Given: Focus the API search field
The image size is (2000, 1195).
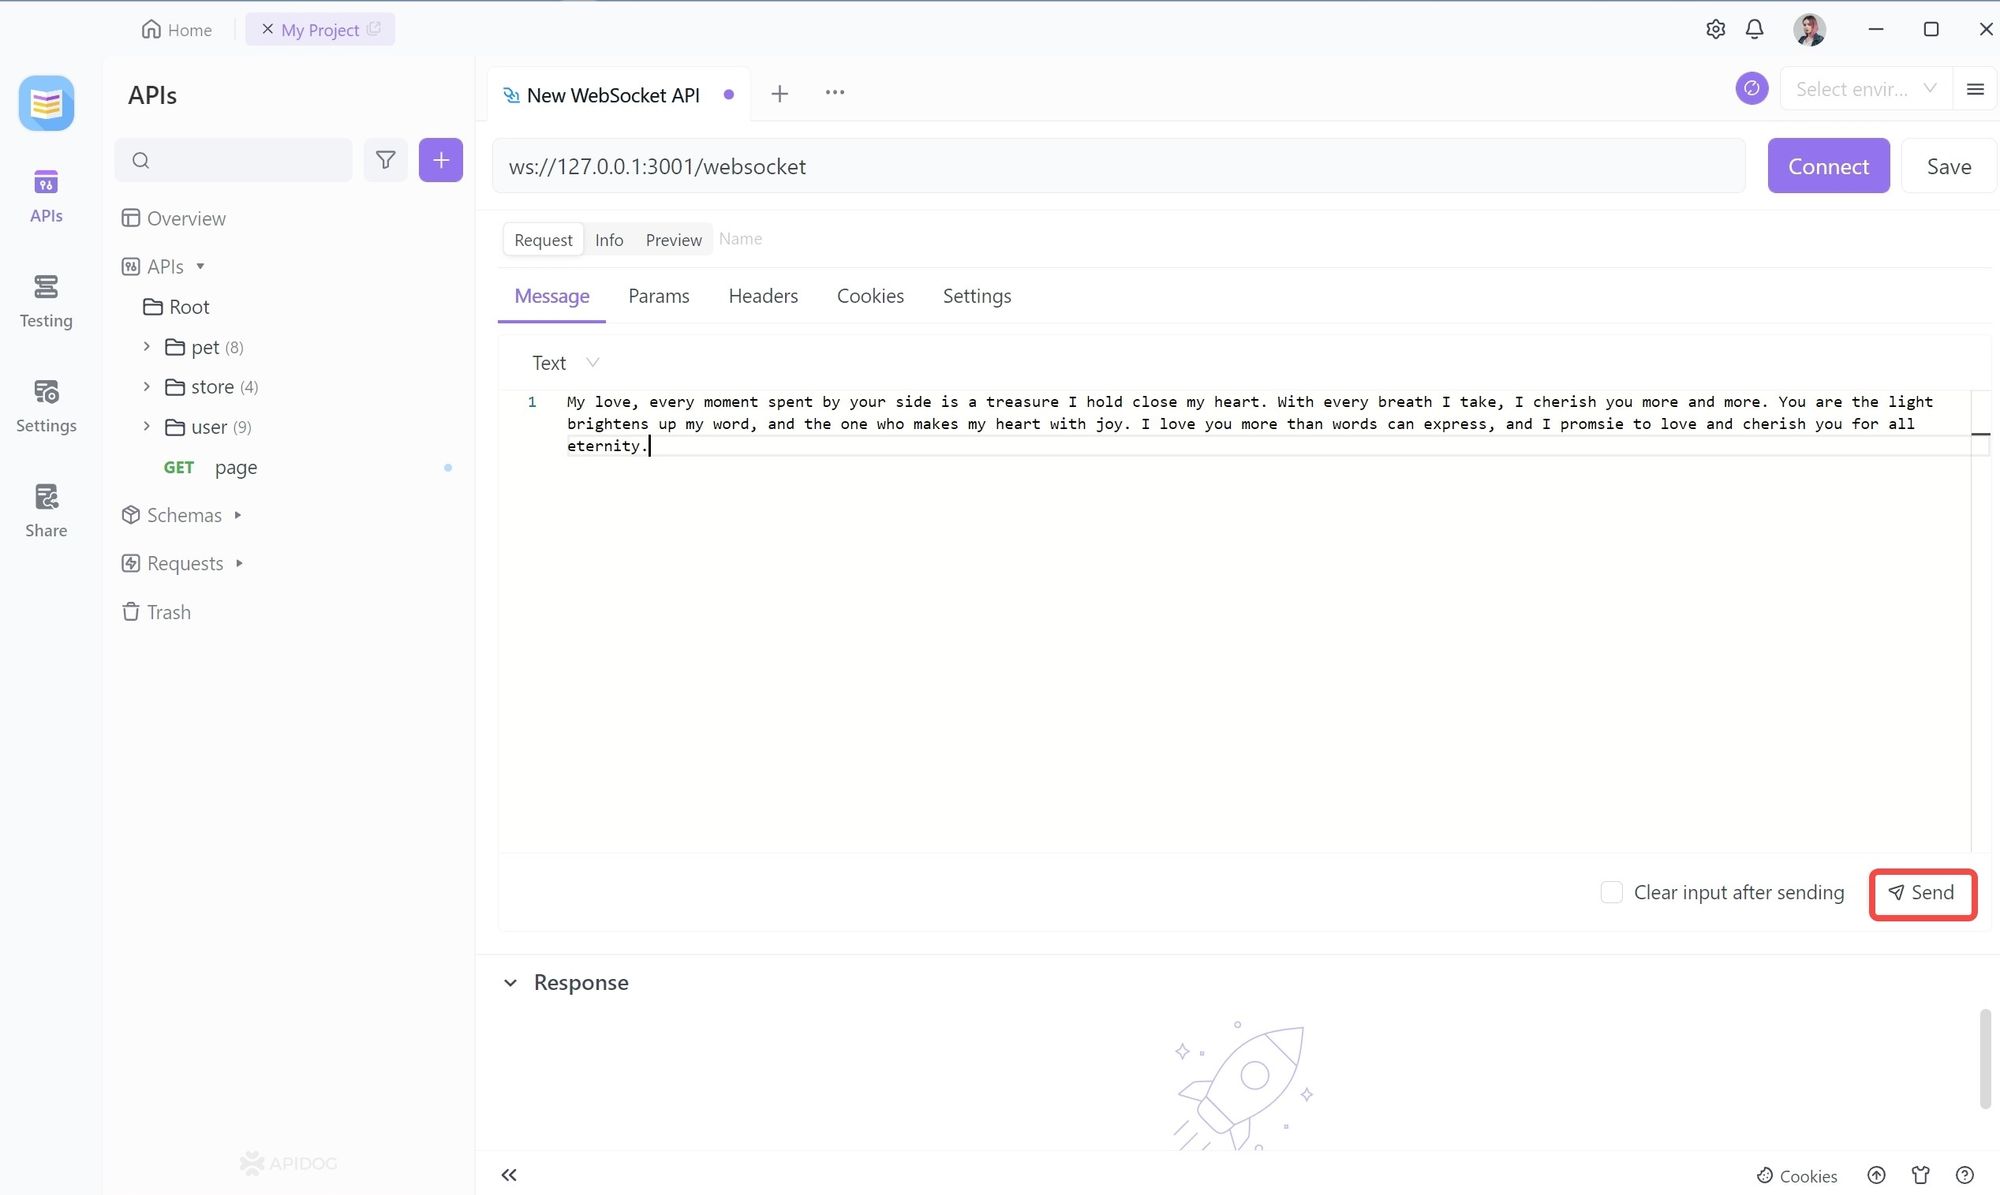Looking at the screenshot, I should coord(234,160).
